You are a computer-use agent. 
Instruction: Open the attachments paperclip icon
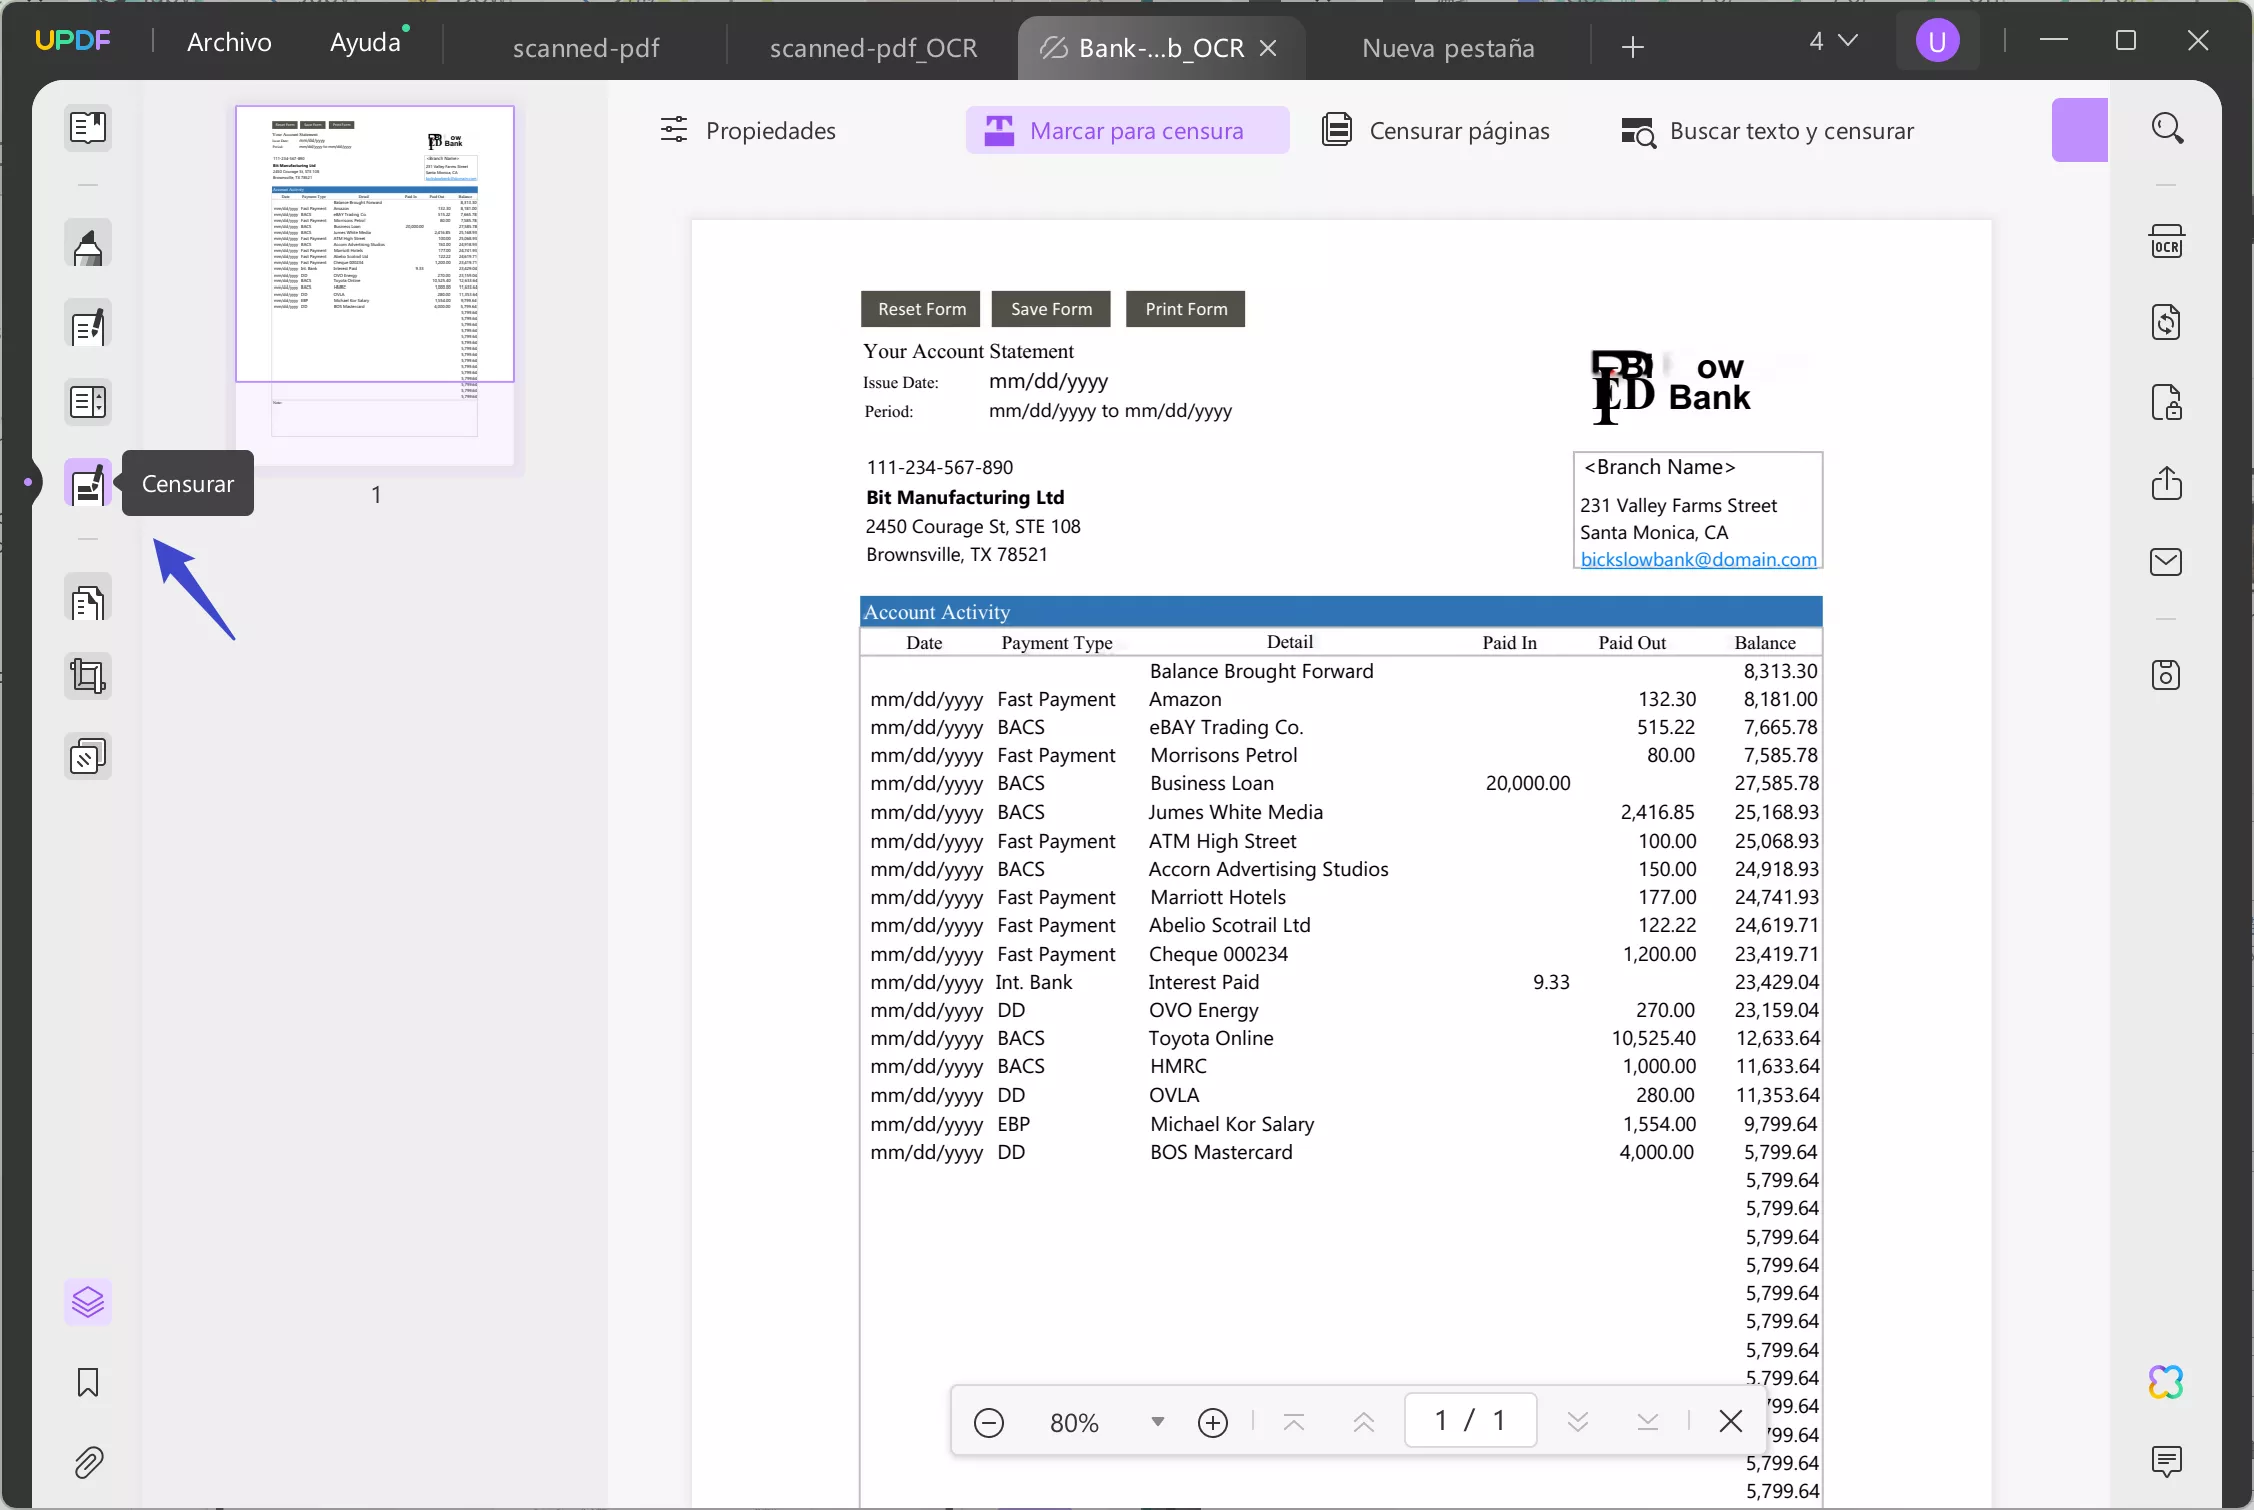click(x=88, y=1463)
